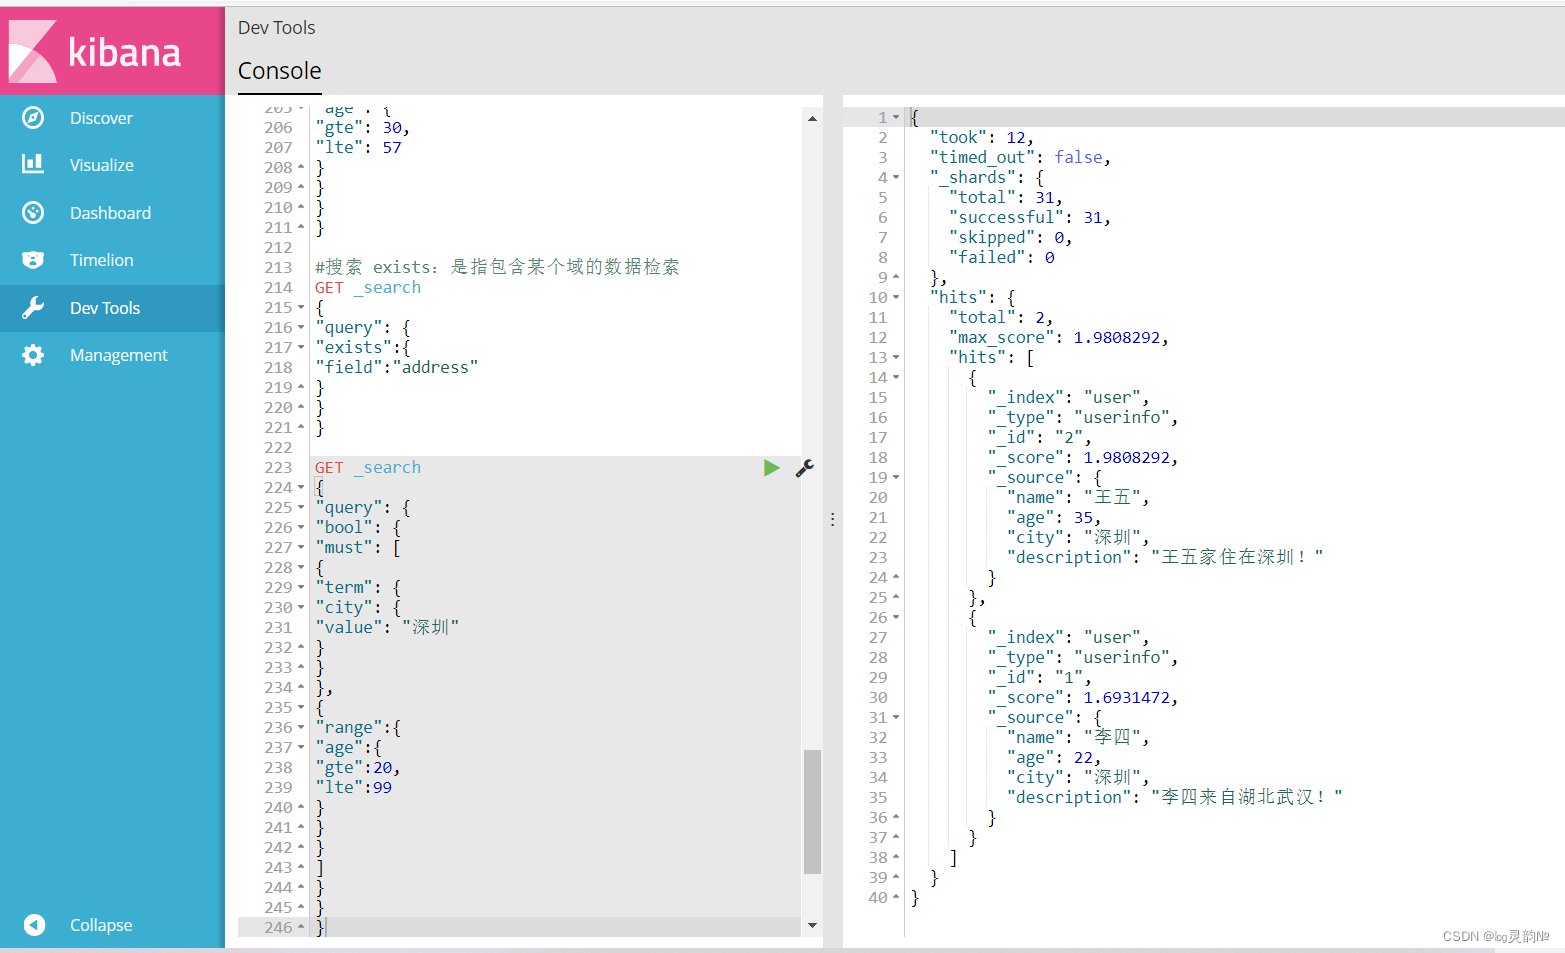The image size is (1565, 953).
Task: Open Dashboard gauge icon
Action: (x=33, y=212)
